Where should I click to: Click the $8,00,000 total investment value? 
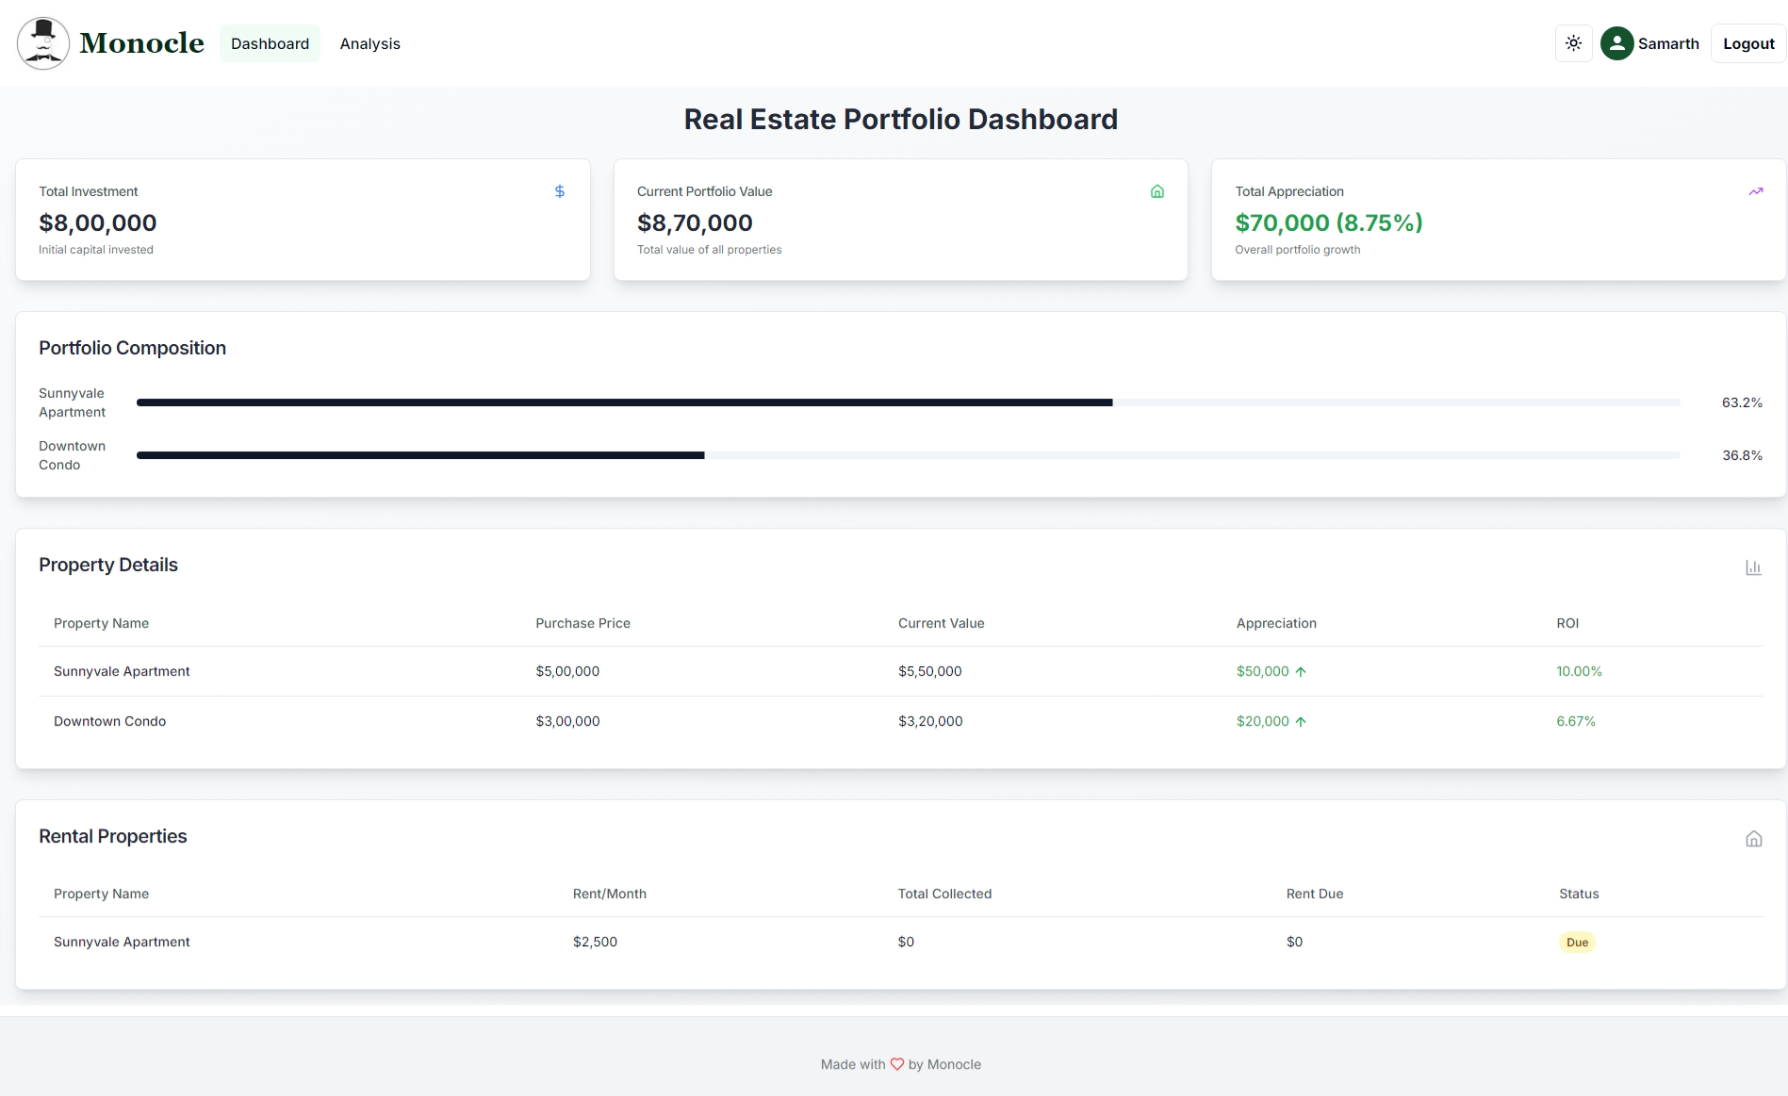click(98, 222)
